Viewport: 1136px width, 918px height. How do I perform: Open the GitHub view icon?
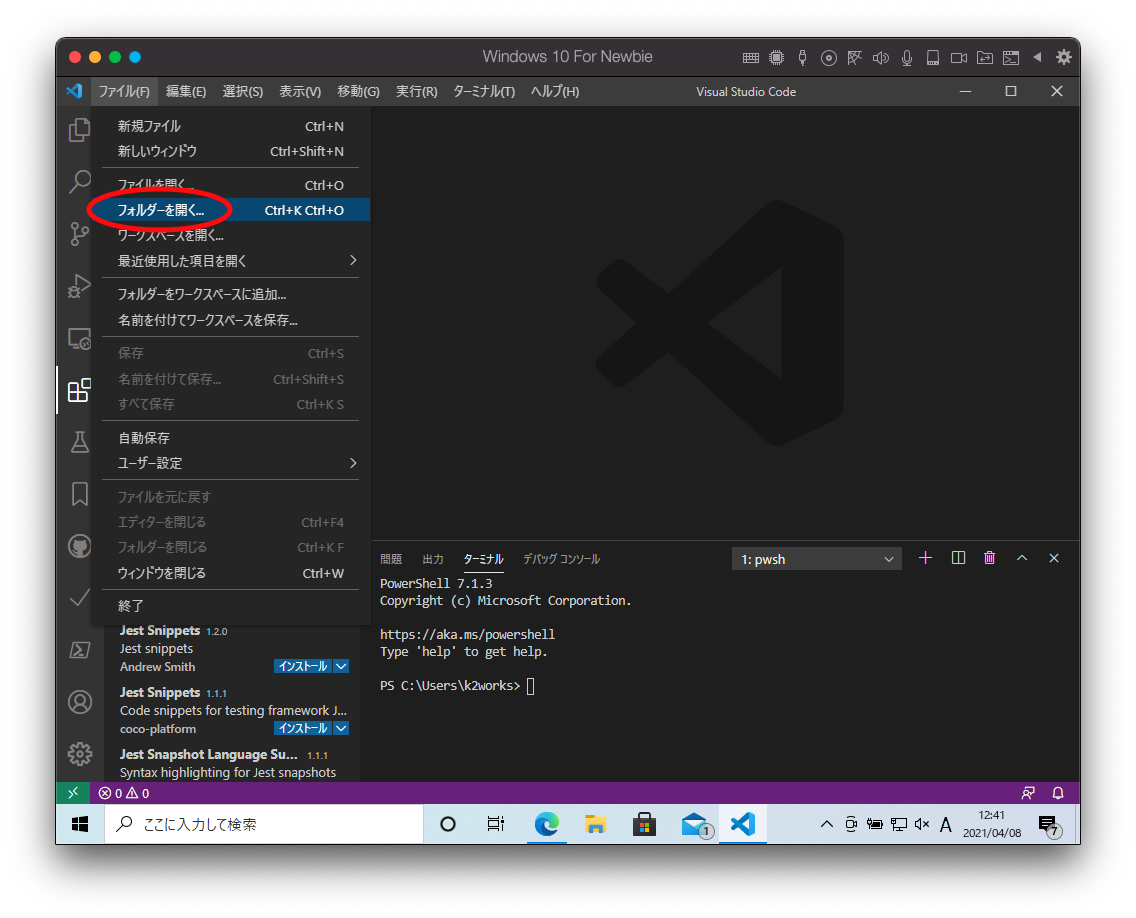point(79,546)
